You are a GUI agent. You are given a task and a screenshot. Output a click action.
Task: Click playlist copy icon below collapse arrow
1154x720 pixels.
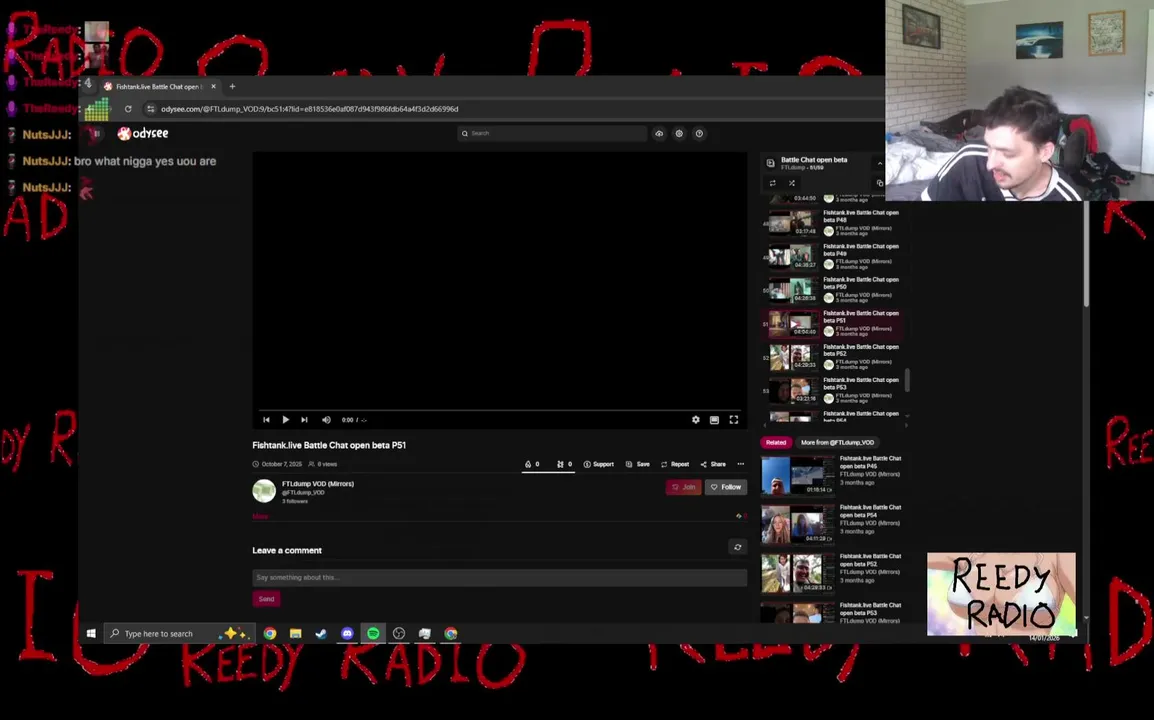point(879,183)
